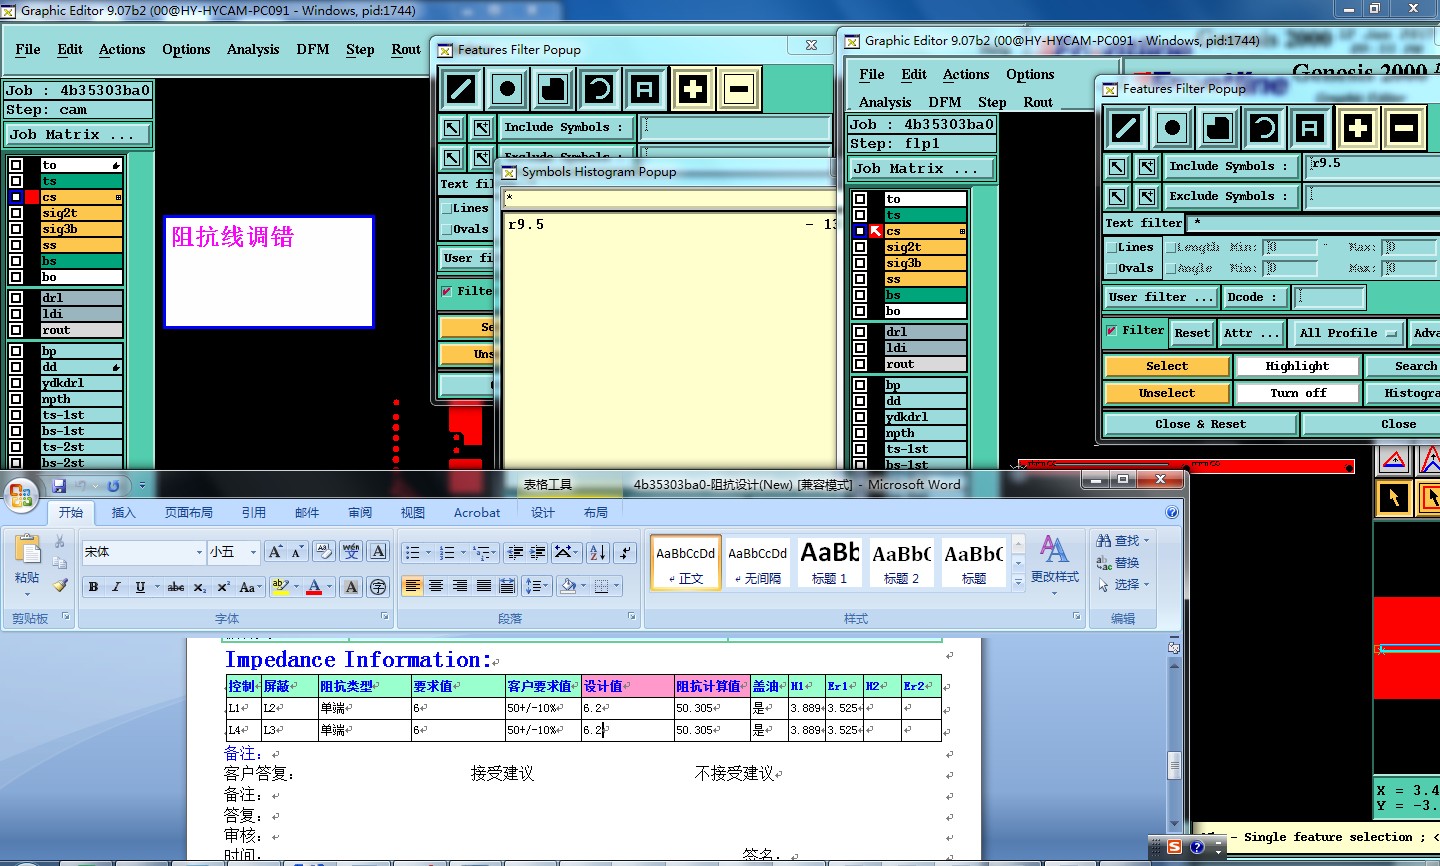The image size is (1440, 866).
Task: Open DFM menu in flp1 step window
Action: tap(945, 102)
